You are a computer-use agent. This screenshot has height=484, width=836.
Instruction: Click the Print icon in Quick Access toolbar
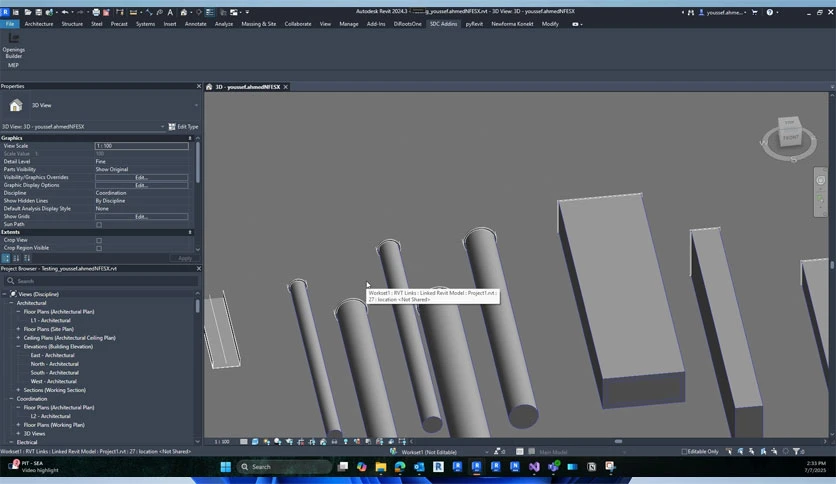click(96, 12)
